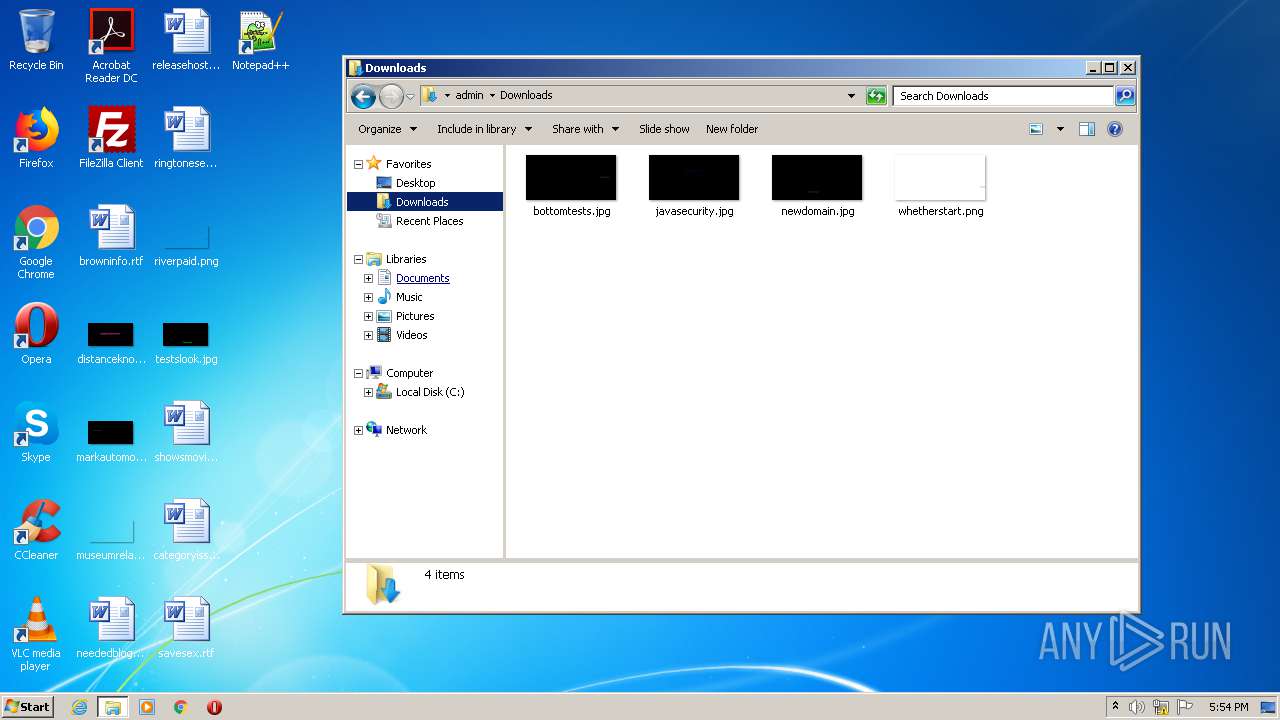Select savesex.rtf document on desktop
This screenshot has height=720, width=1280.
(x=186, y=628)
